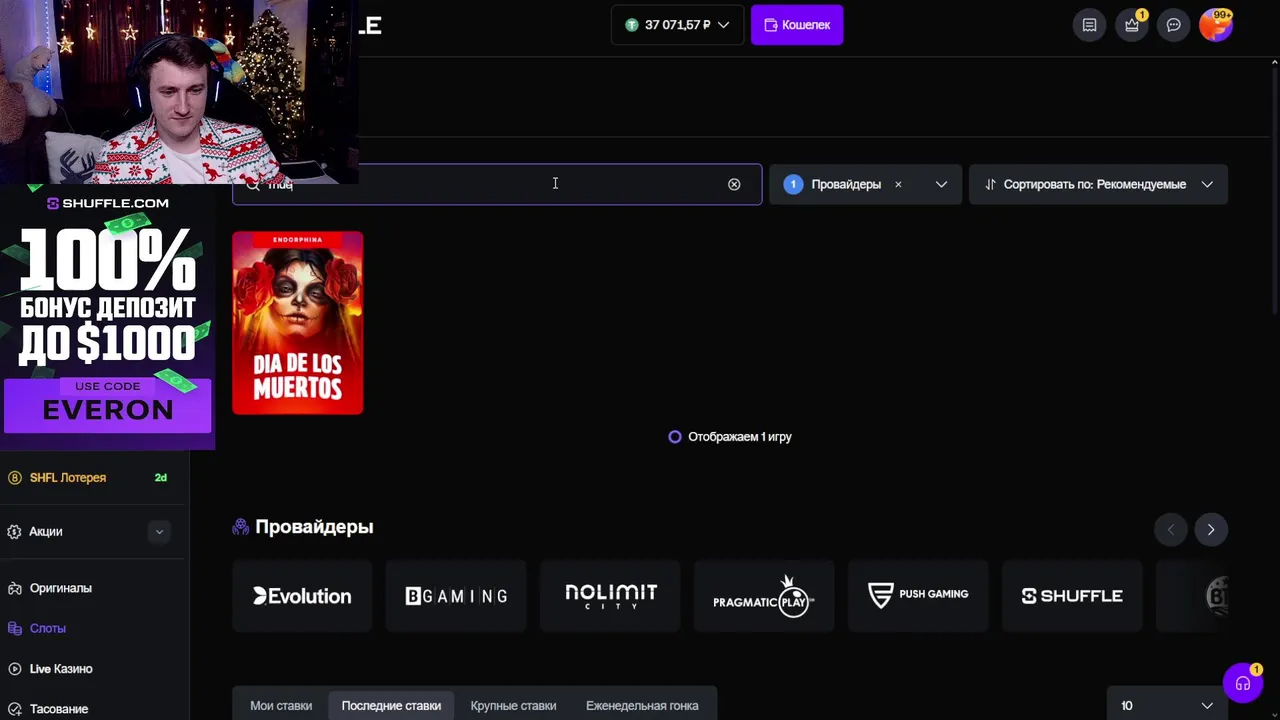The height and width of the screenshot is (720, 1280).
Task: Click the Оригиналы icon in sidebar
Action: pyautogui.click(x=14, y=588)
